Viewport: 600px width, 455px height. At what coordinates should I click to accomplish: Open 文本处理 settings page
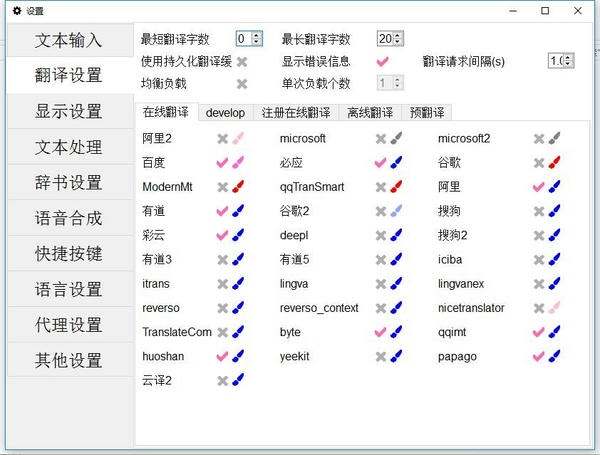click(70, 147)
